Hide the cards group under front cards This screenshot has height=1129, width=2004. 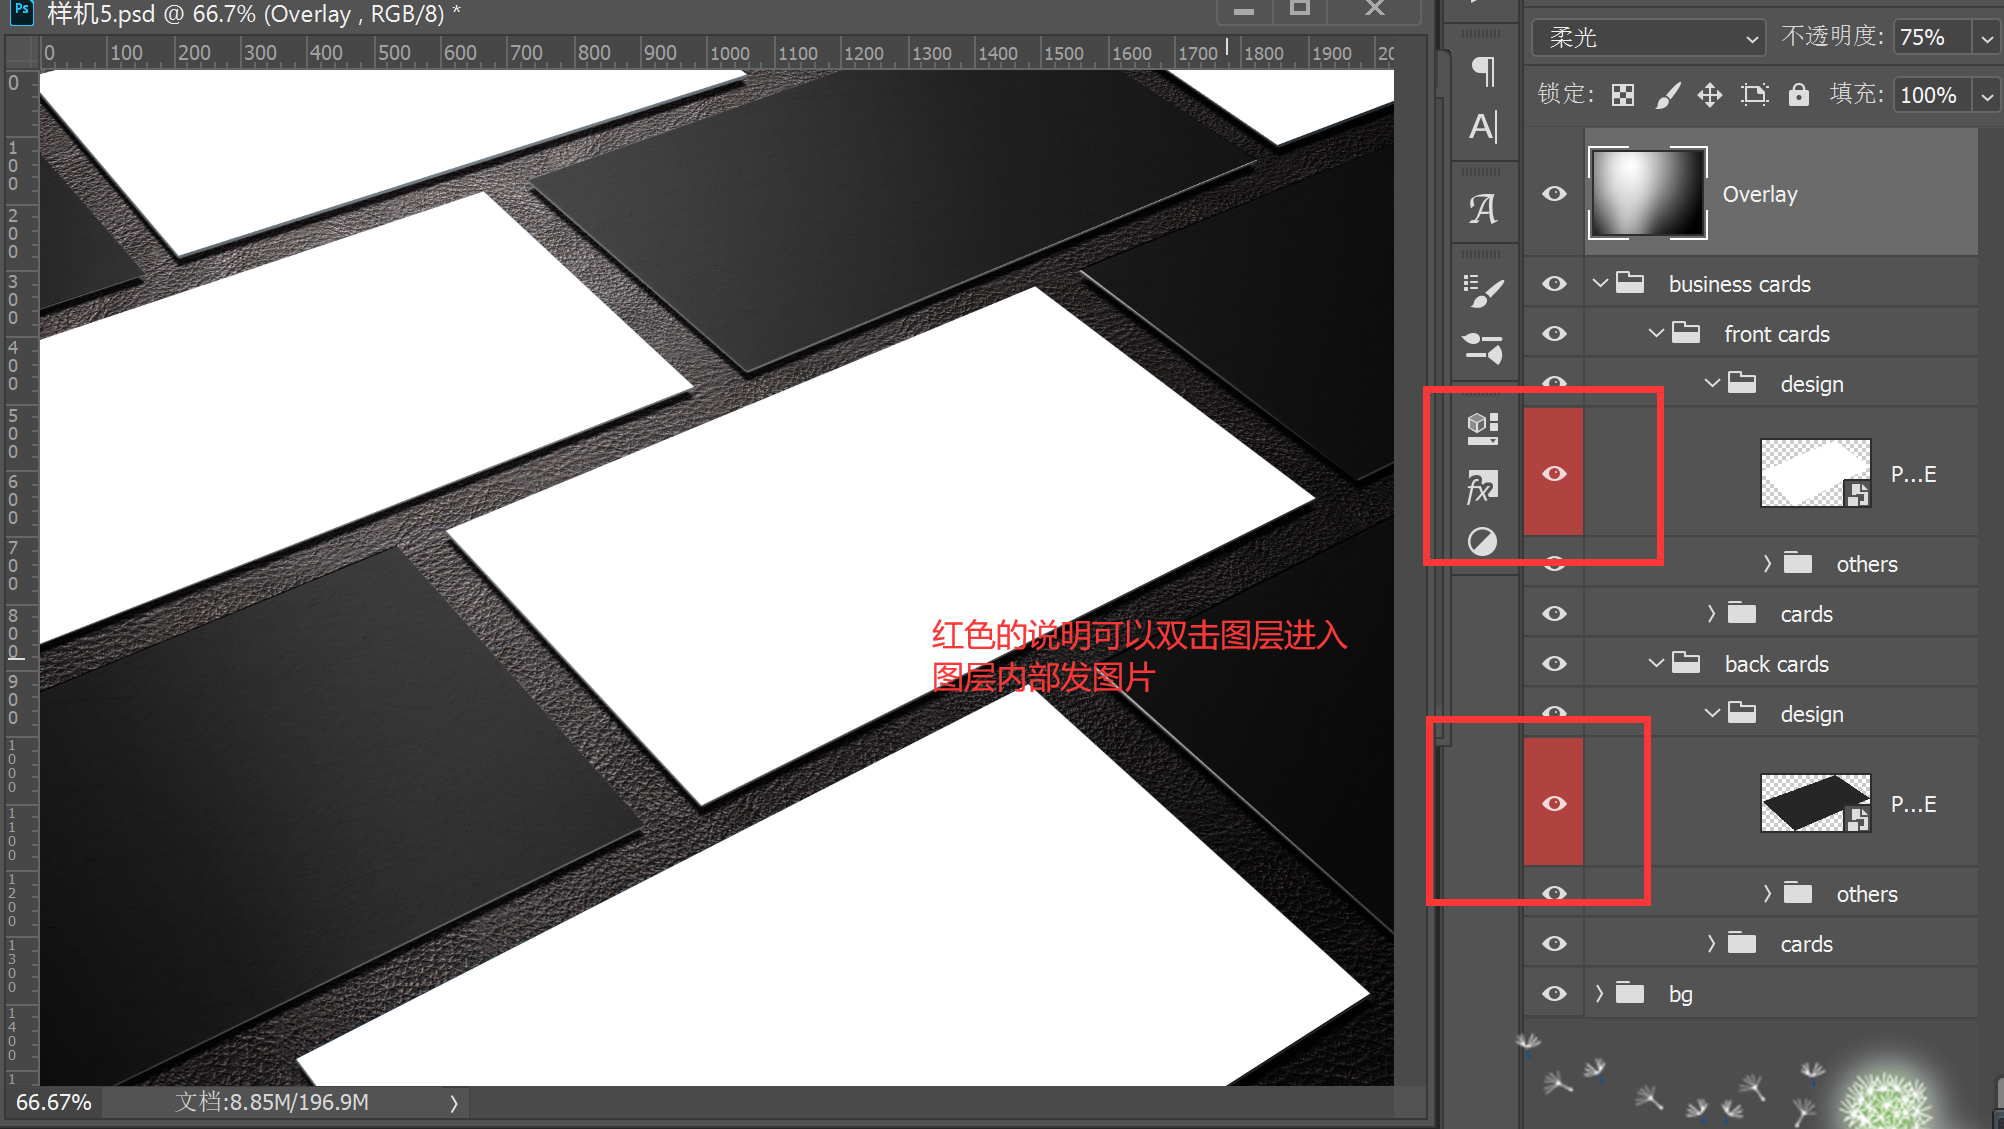1554,613
